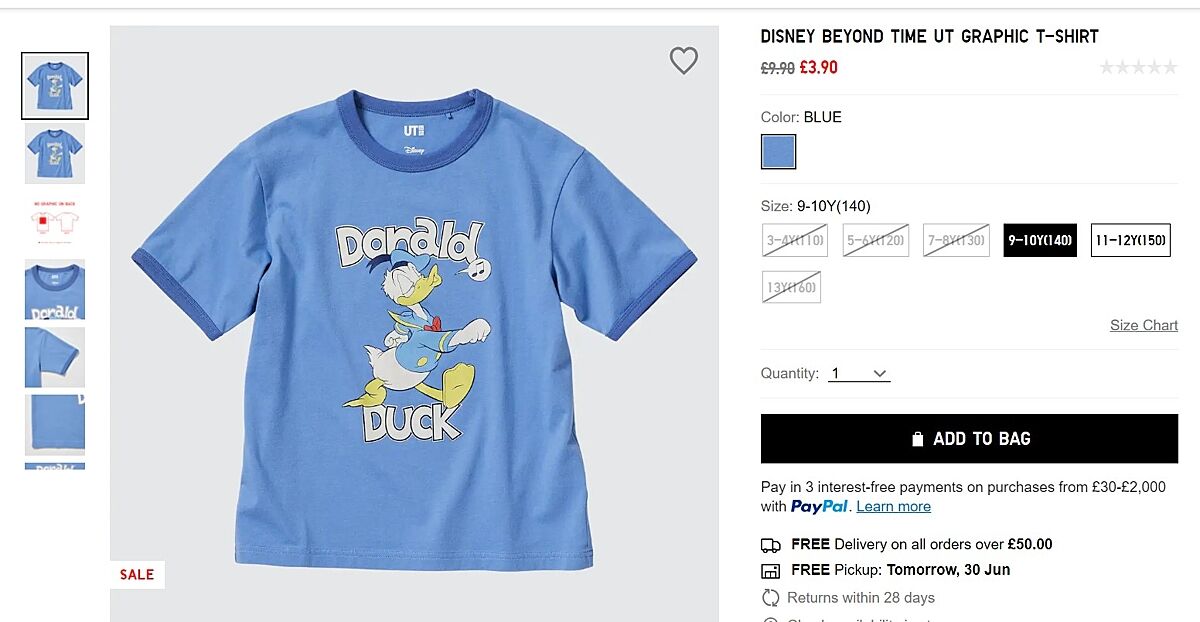This screenshot has height=622, width=1200.
Task: Select the BLUE color swatch
Action: click(x=779, y=152)
